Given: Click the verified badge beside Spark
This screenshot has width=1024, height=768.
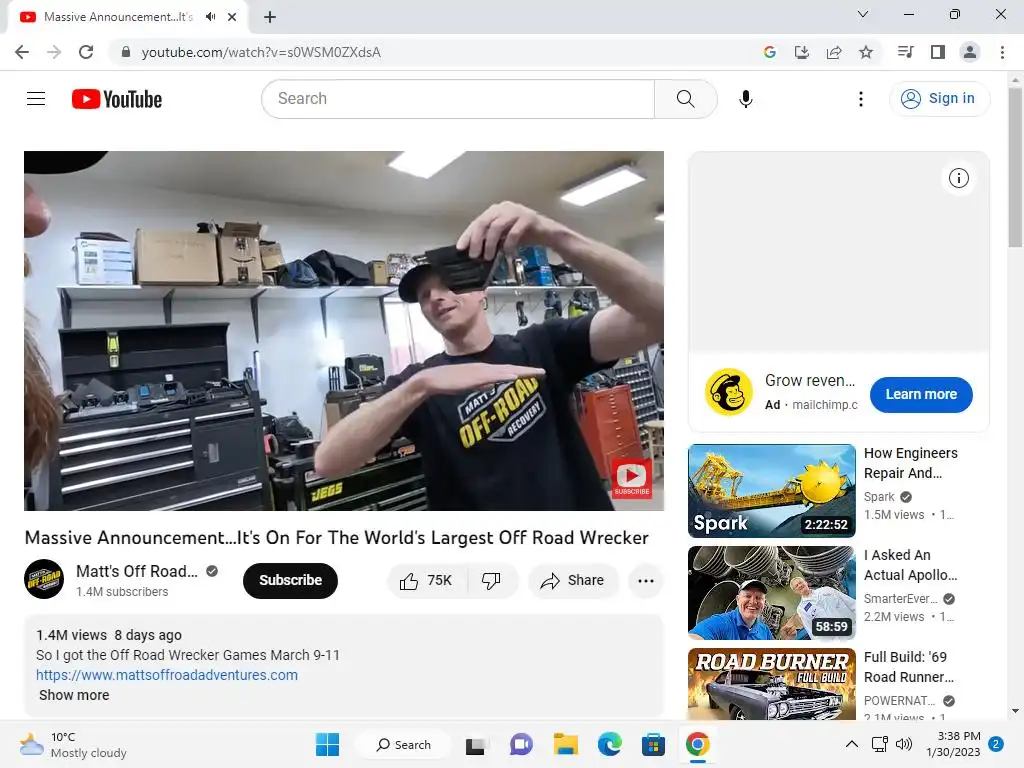Looking at the screenshot, I should pyautogui.click(x=906, y=497).
